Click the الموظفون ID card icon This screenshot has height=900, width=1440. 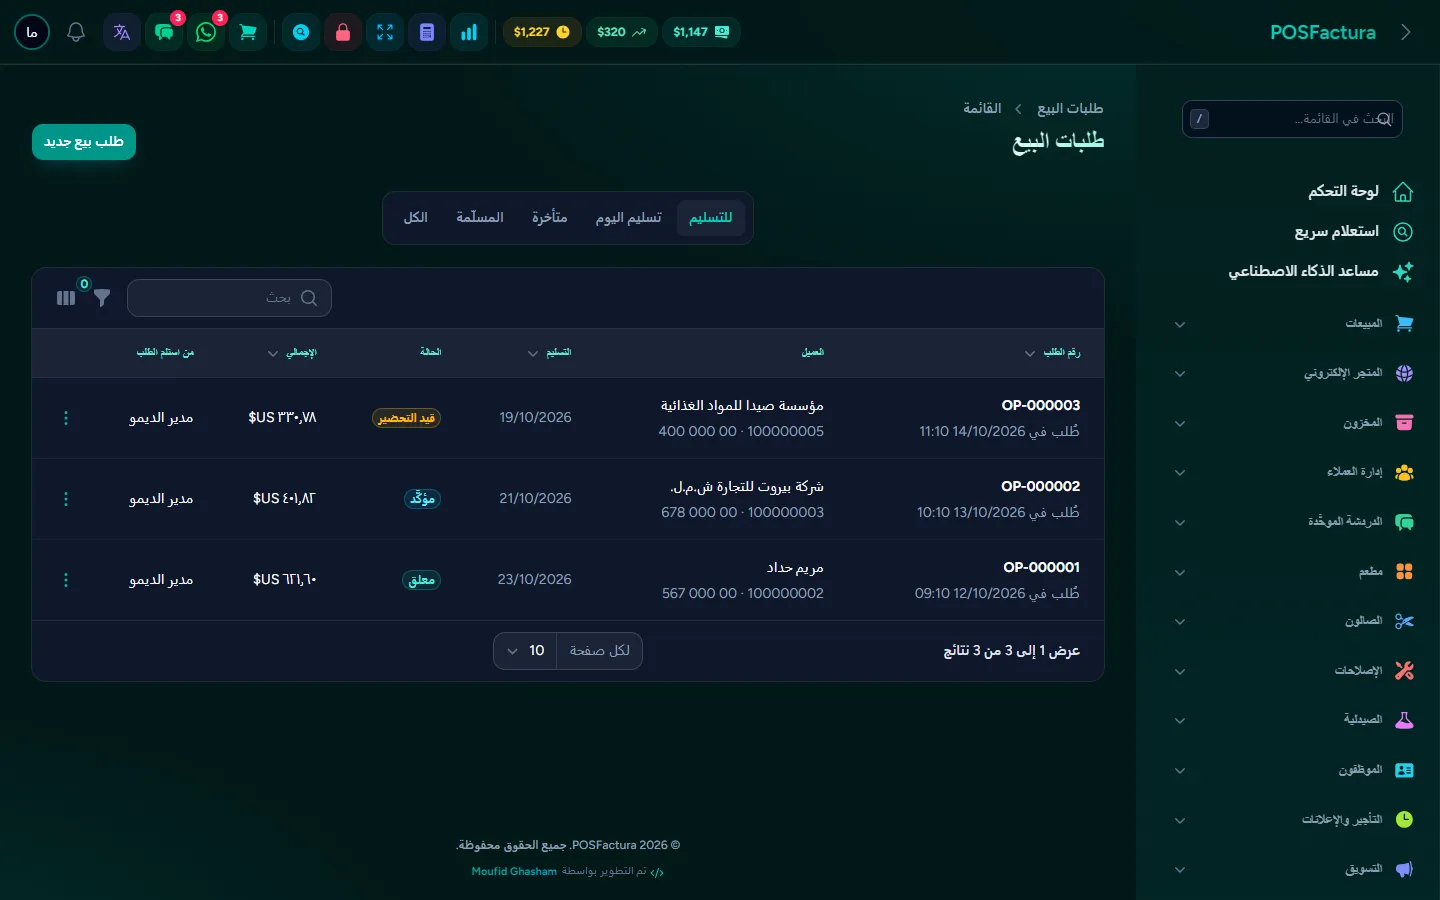1404,770
